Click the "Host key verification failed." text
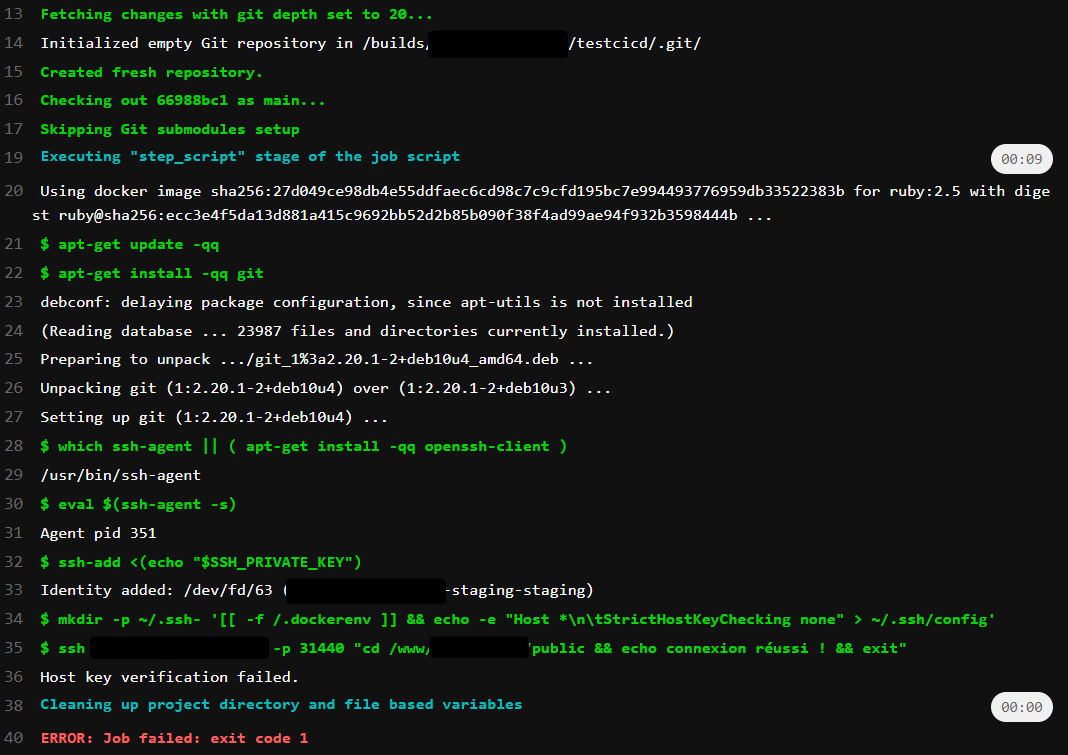This screenshot has height=755, width=1068. pos(169,678)
